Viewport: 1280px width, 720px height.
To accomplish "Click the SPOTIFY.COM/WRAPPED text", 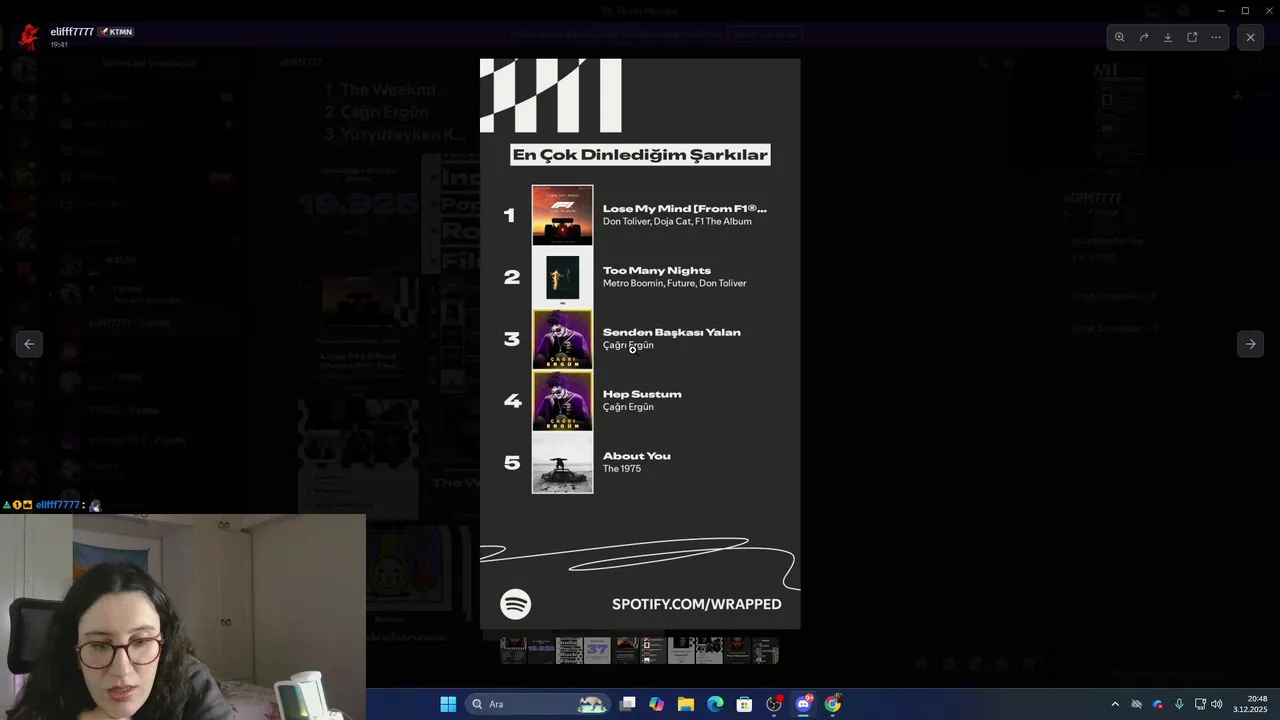I will [697, 604].
